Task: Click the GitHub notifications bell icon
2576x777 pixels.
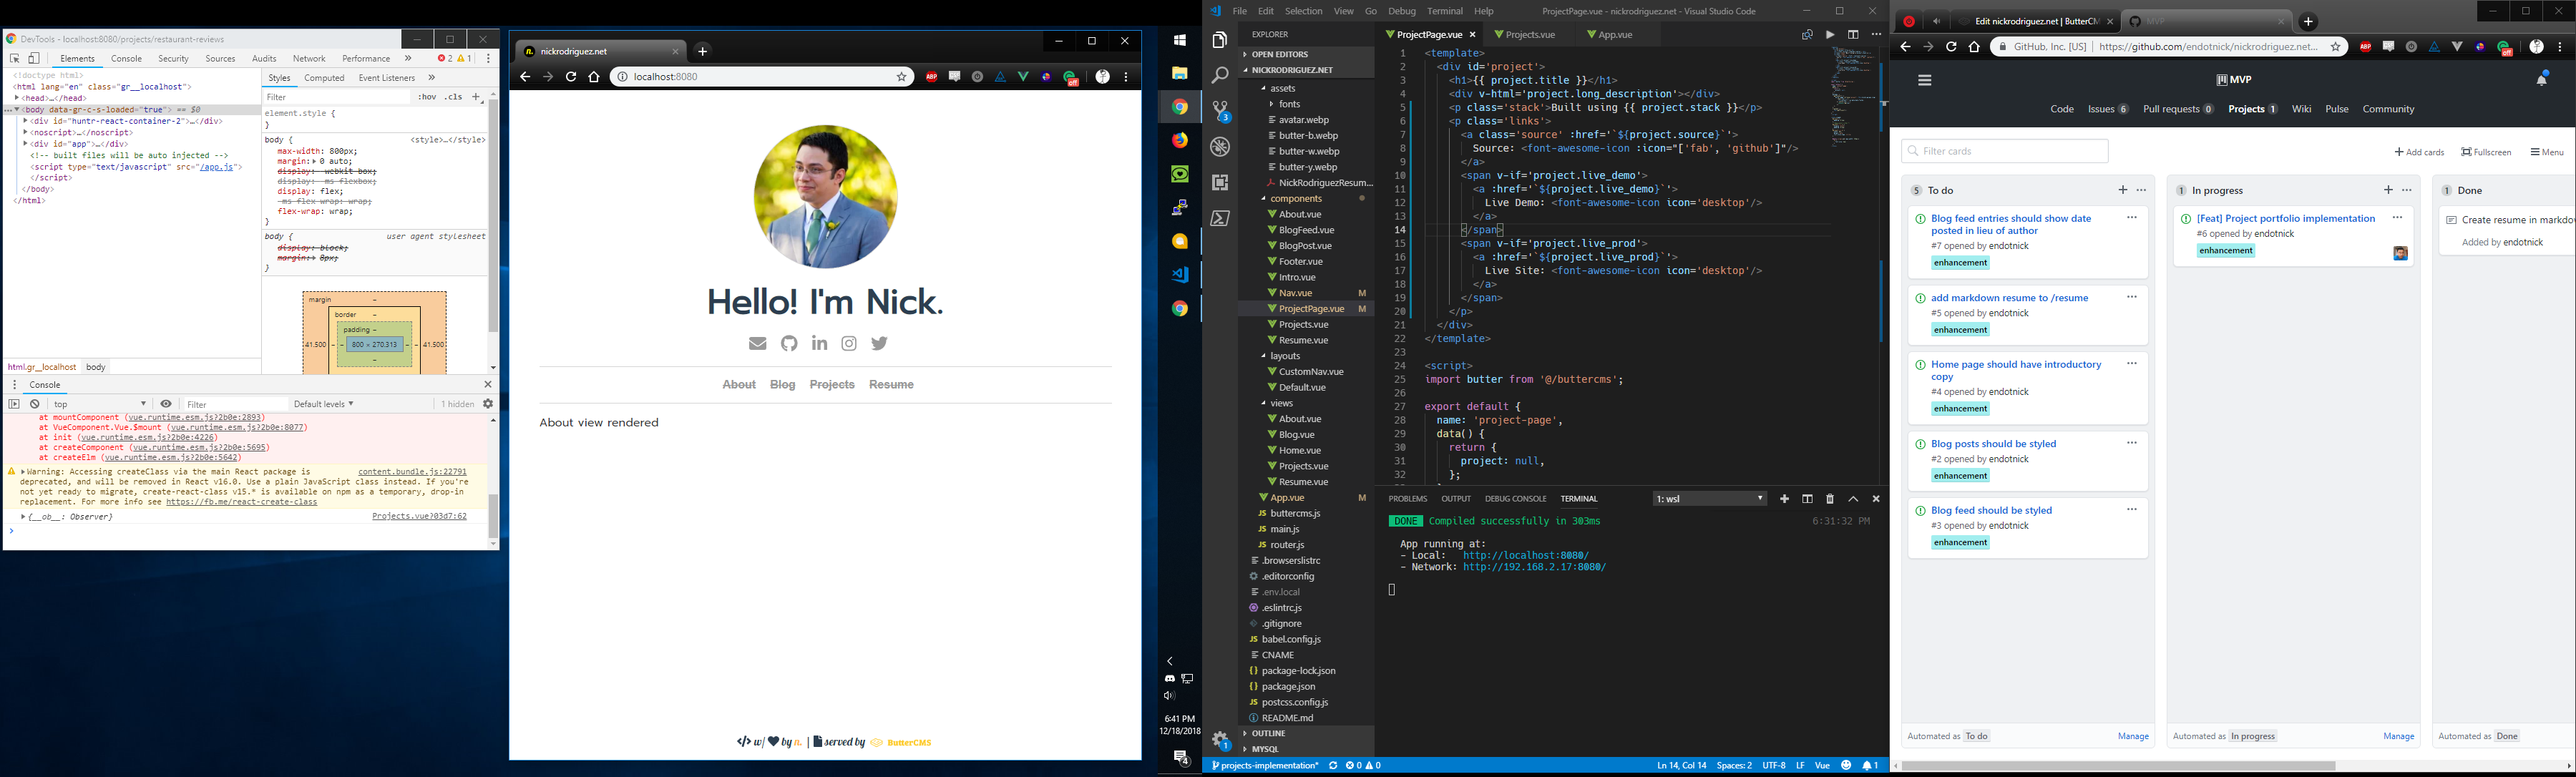Action: click(x=2542, y=79)
